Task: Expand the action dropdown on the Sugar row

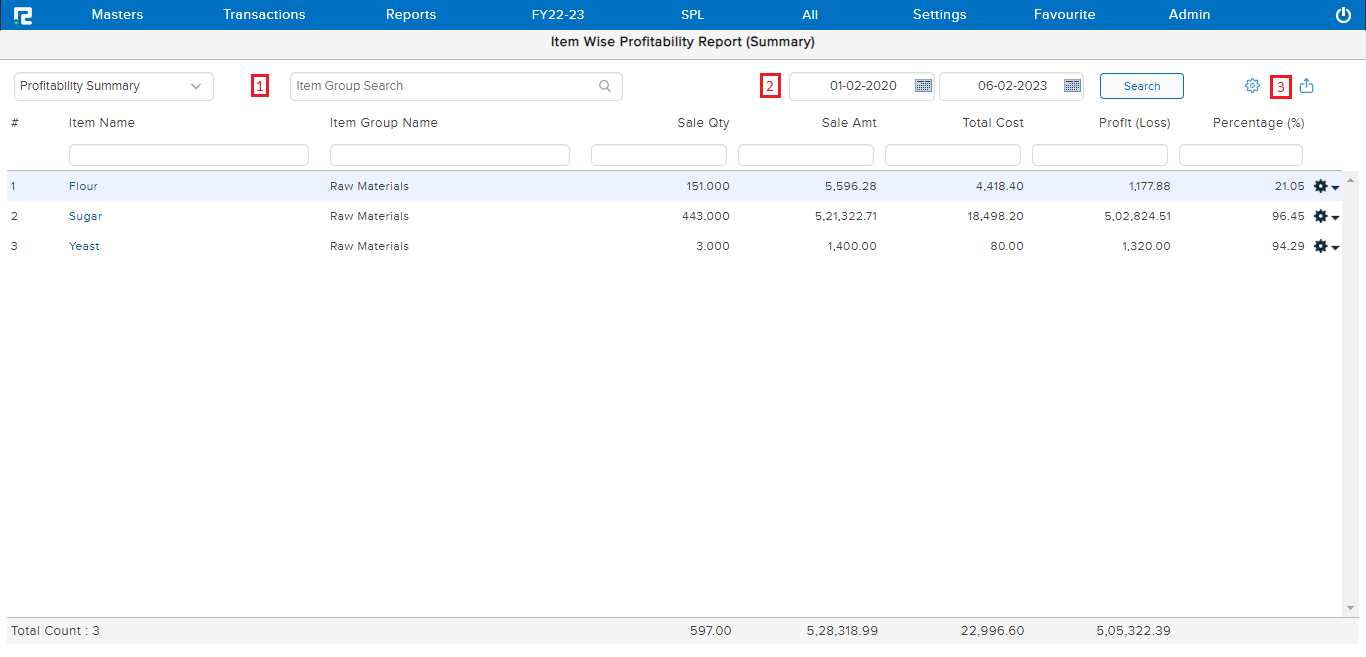Action: (1334, 218)
